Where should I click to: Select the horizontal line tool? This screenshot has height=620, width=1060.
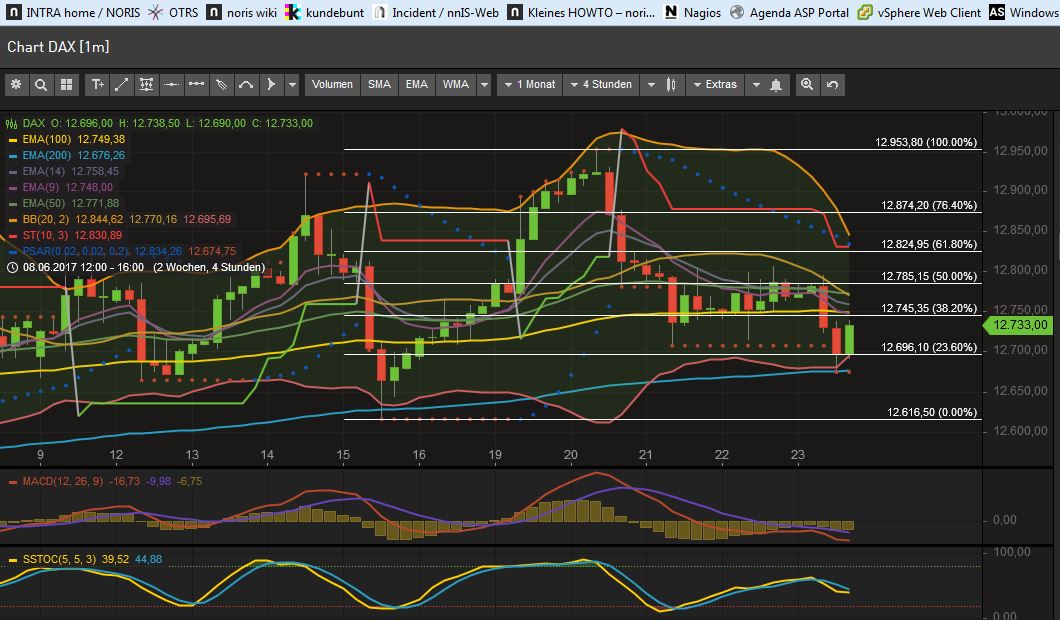pyautogui.click(x=171, y=85)
